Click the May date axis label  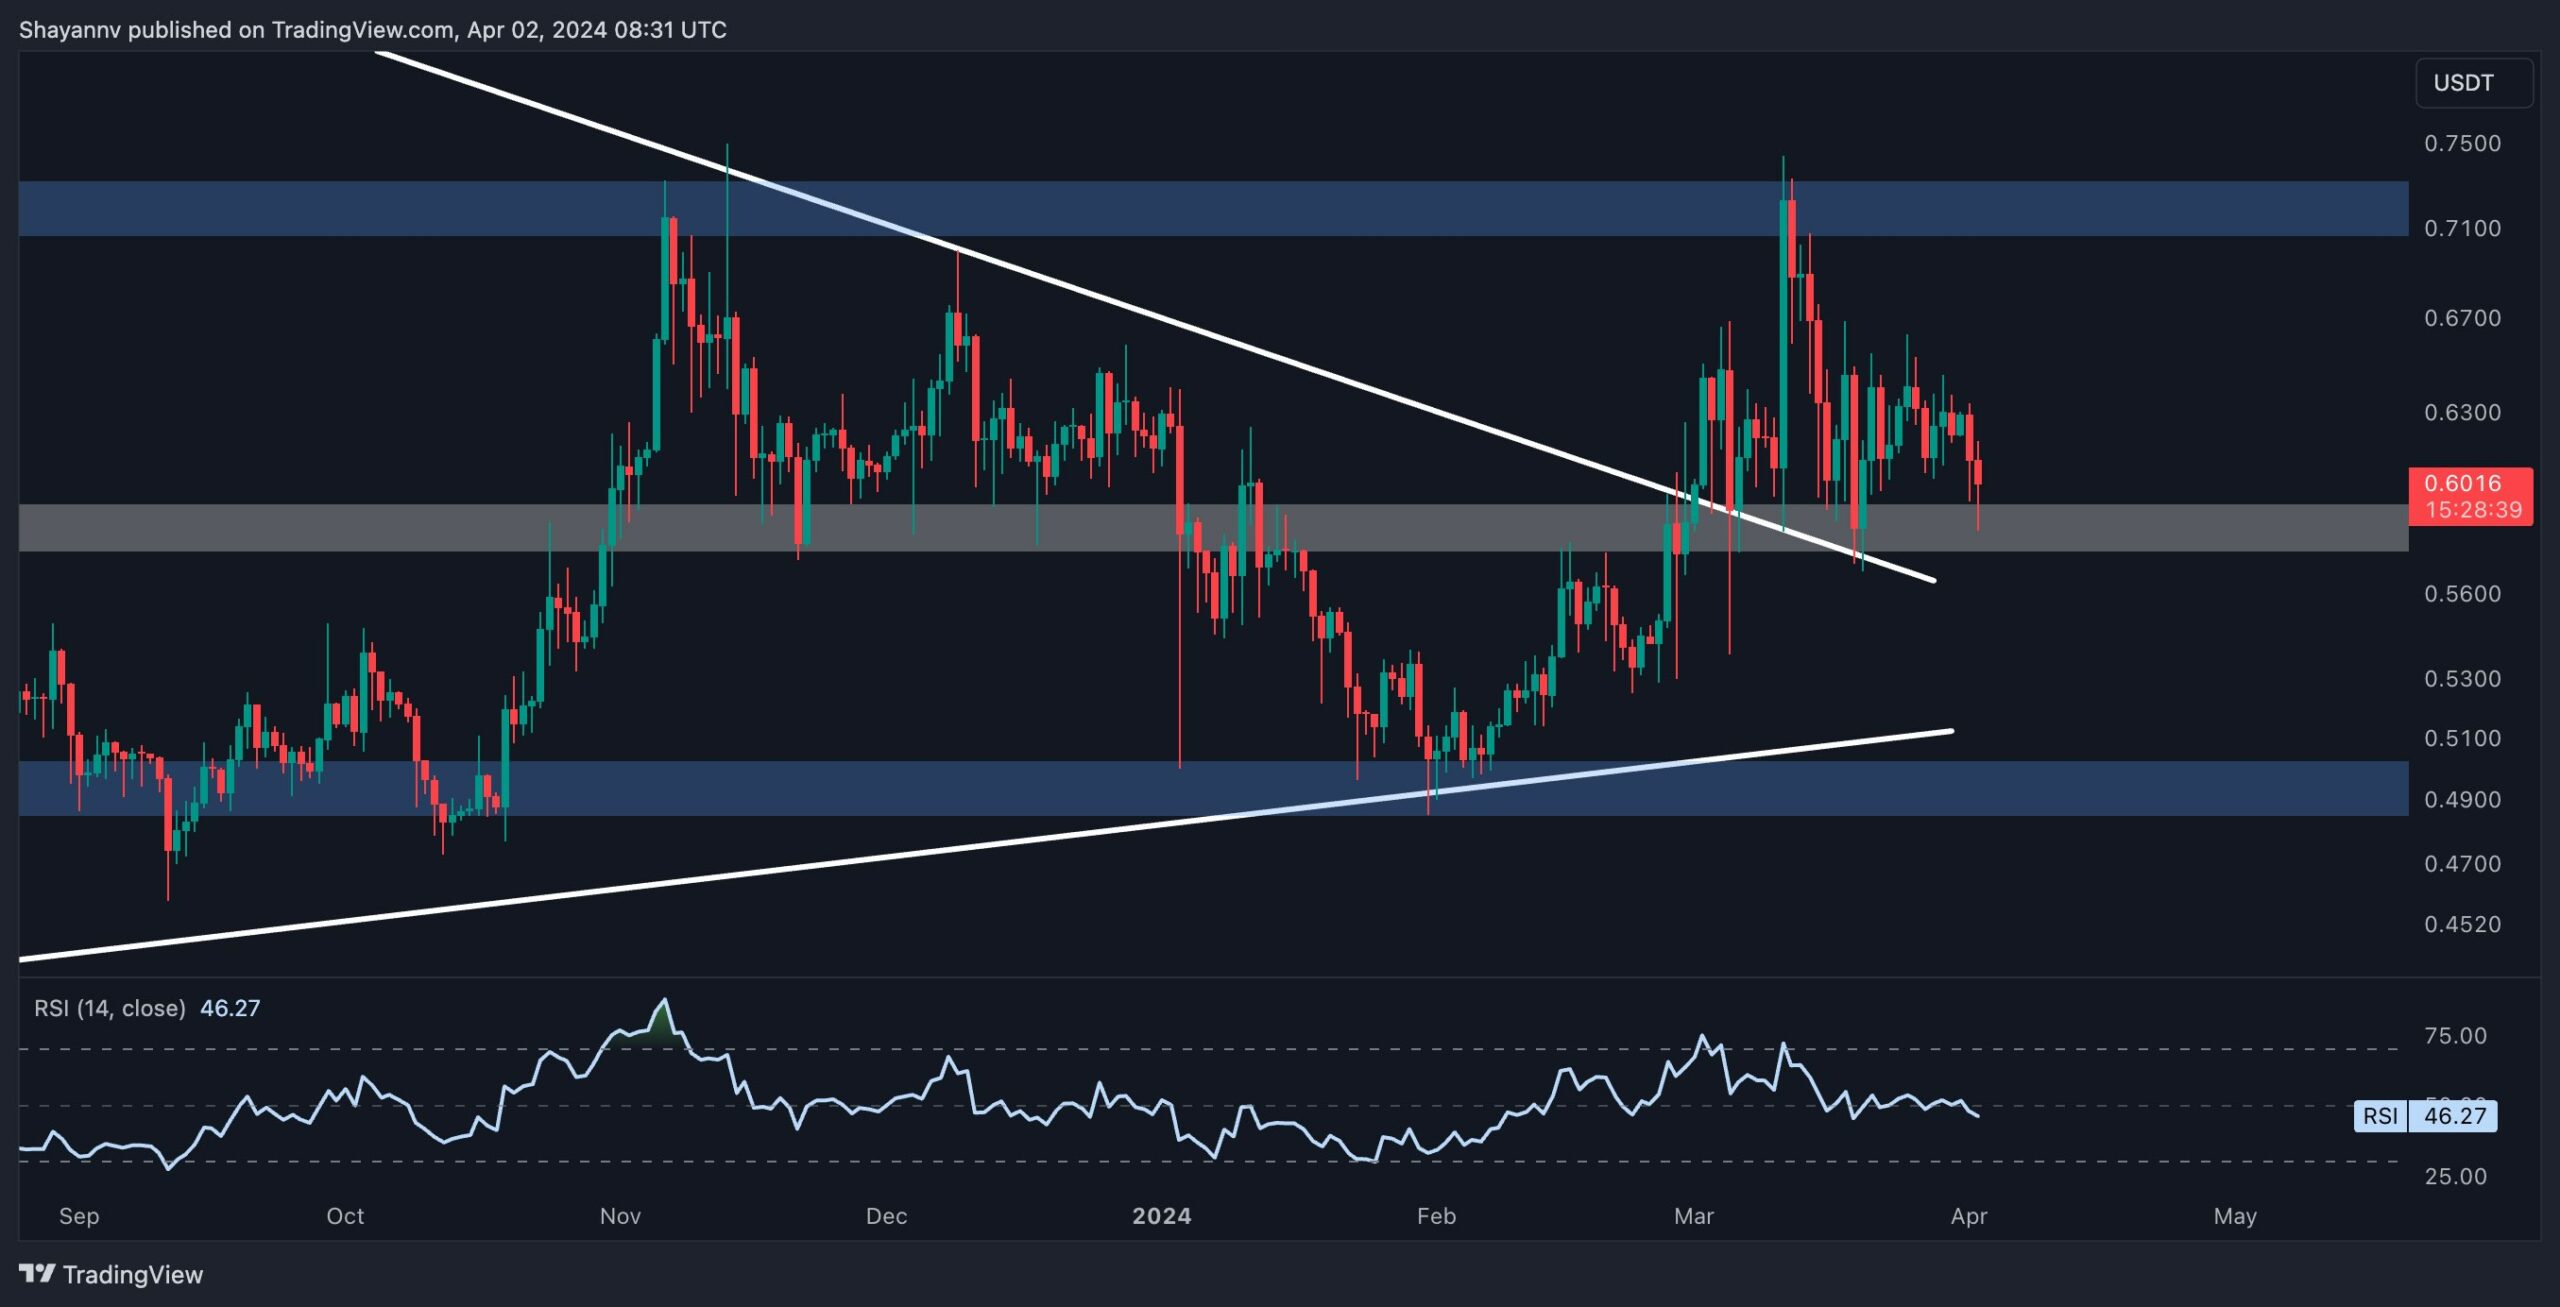tap(2235, 1216)
